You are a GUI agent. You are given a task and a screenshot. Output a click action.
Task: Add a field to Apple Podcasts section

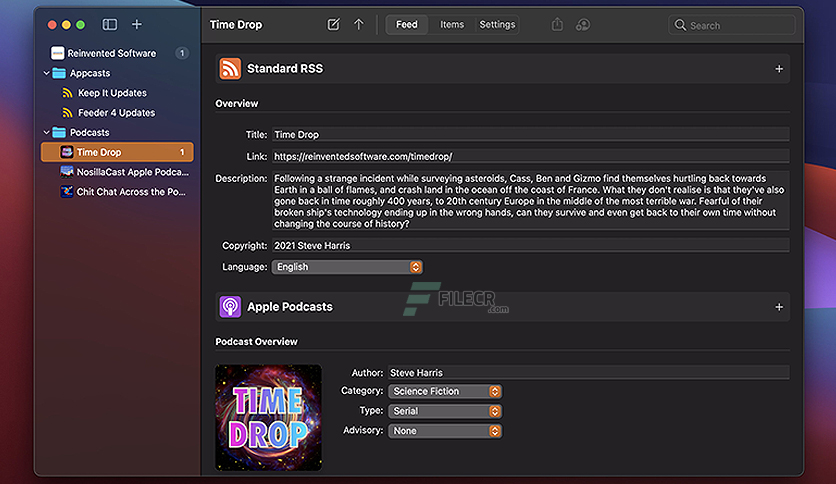[779, 307]
